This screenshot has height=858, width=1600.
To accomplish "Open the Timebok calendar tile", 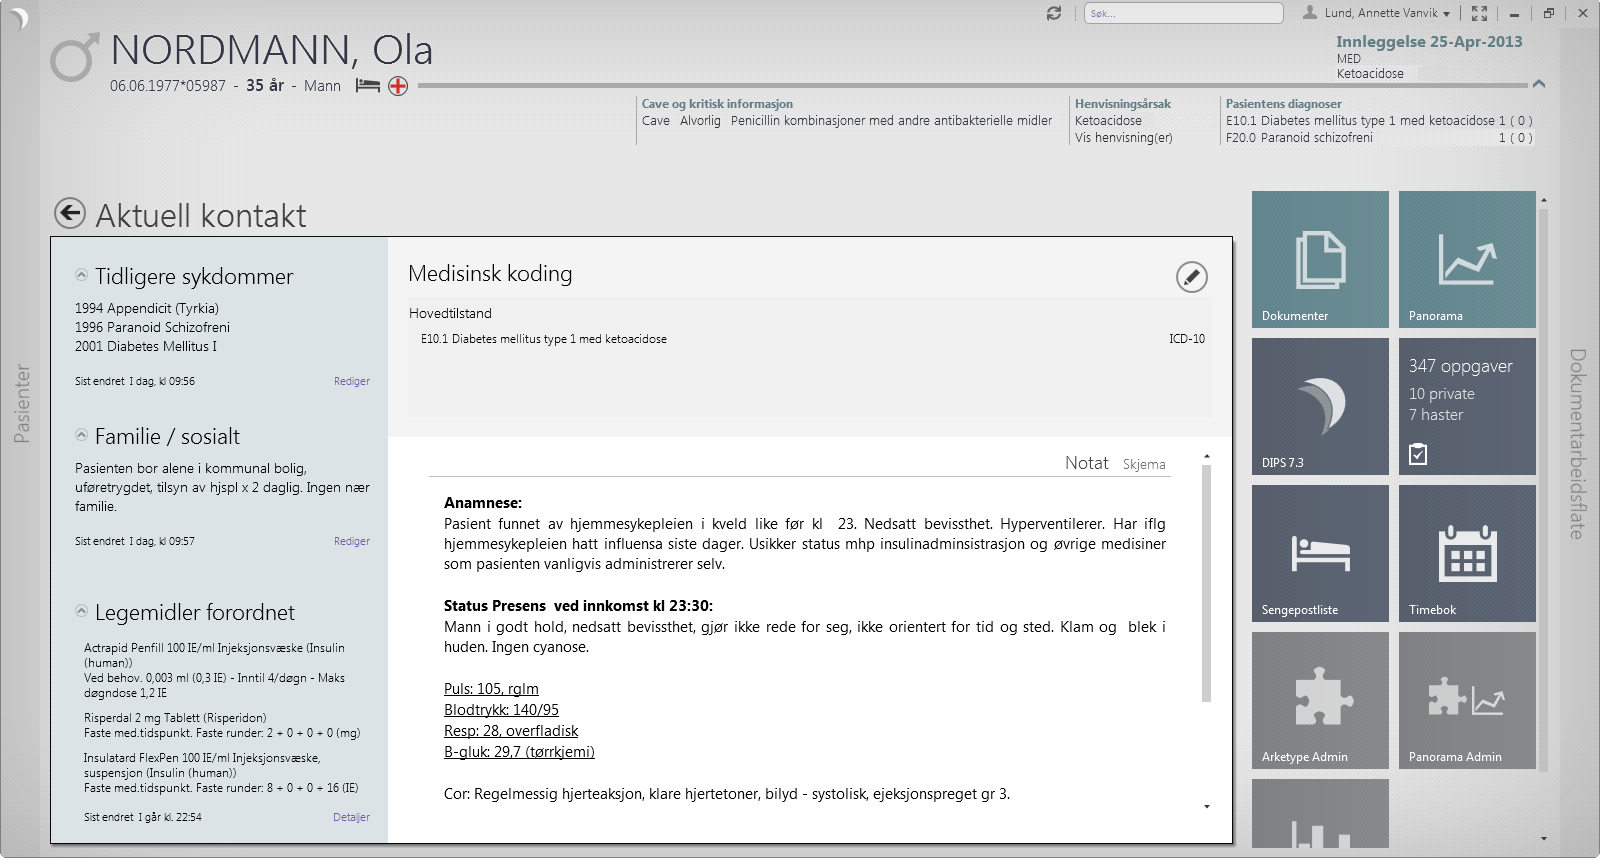I will tap(1467, 553).
